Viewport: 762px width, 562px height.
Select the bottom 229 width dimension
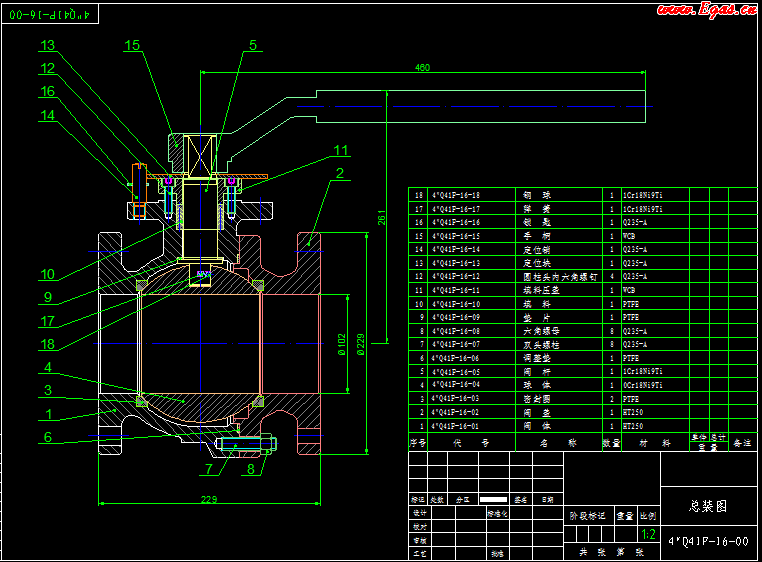coord(209,500)
